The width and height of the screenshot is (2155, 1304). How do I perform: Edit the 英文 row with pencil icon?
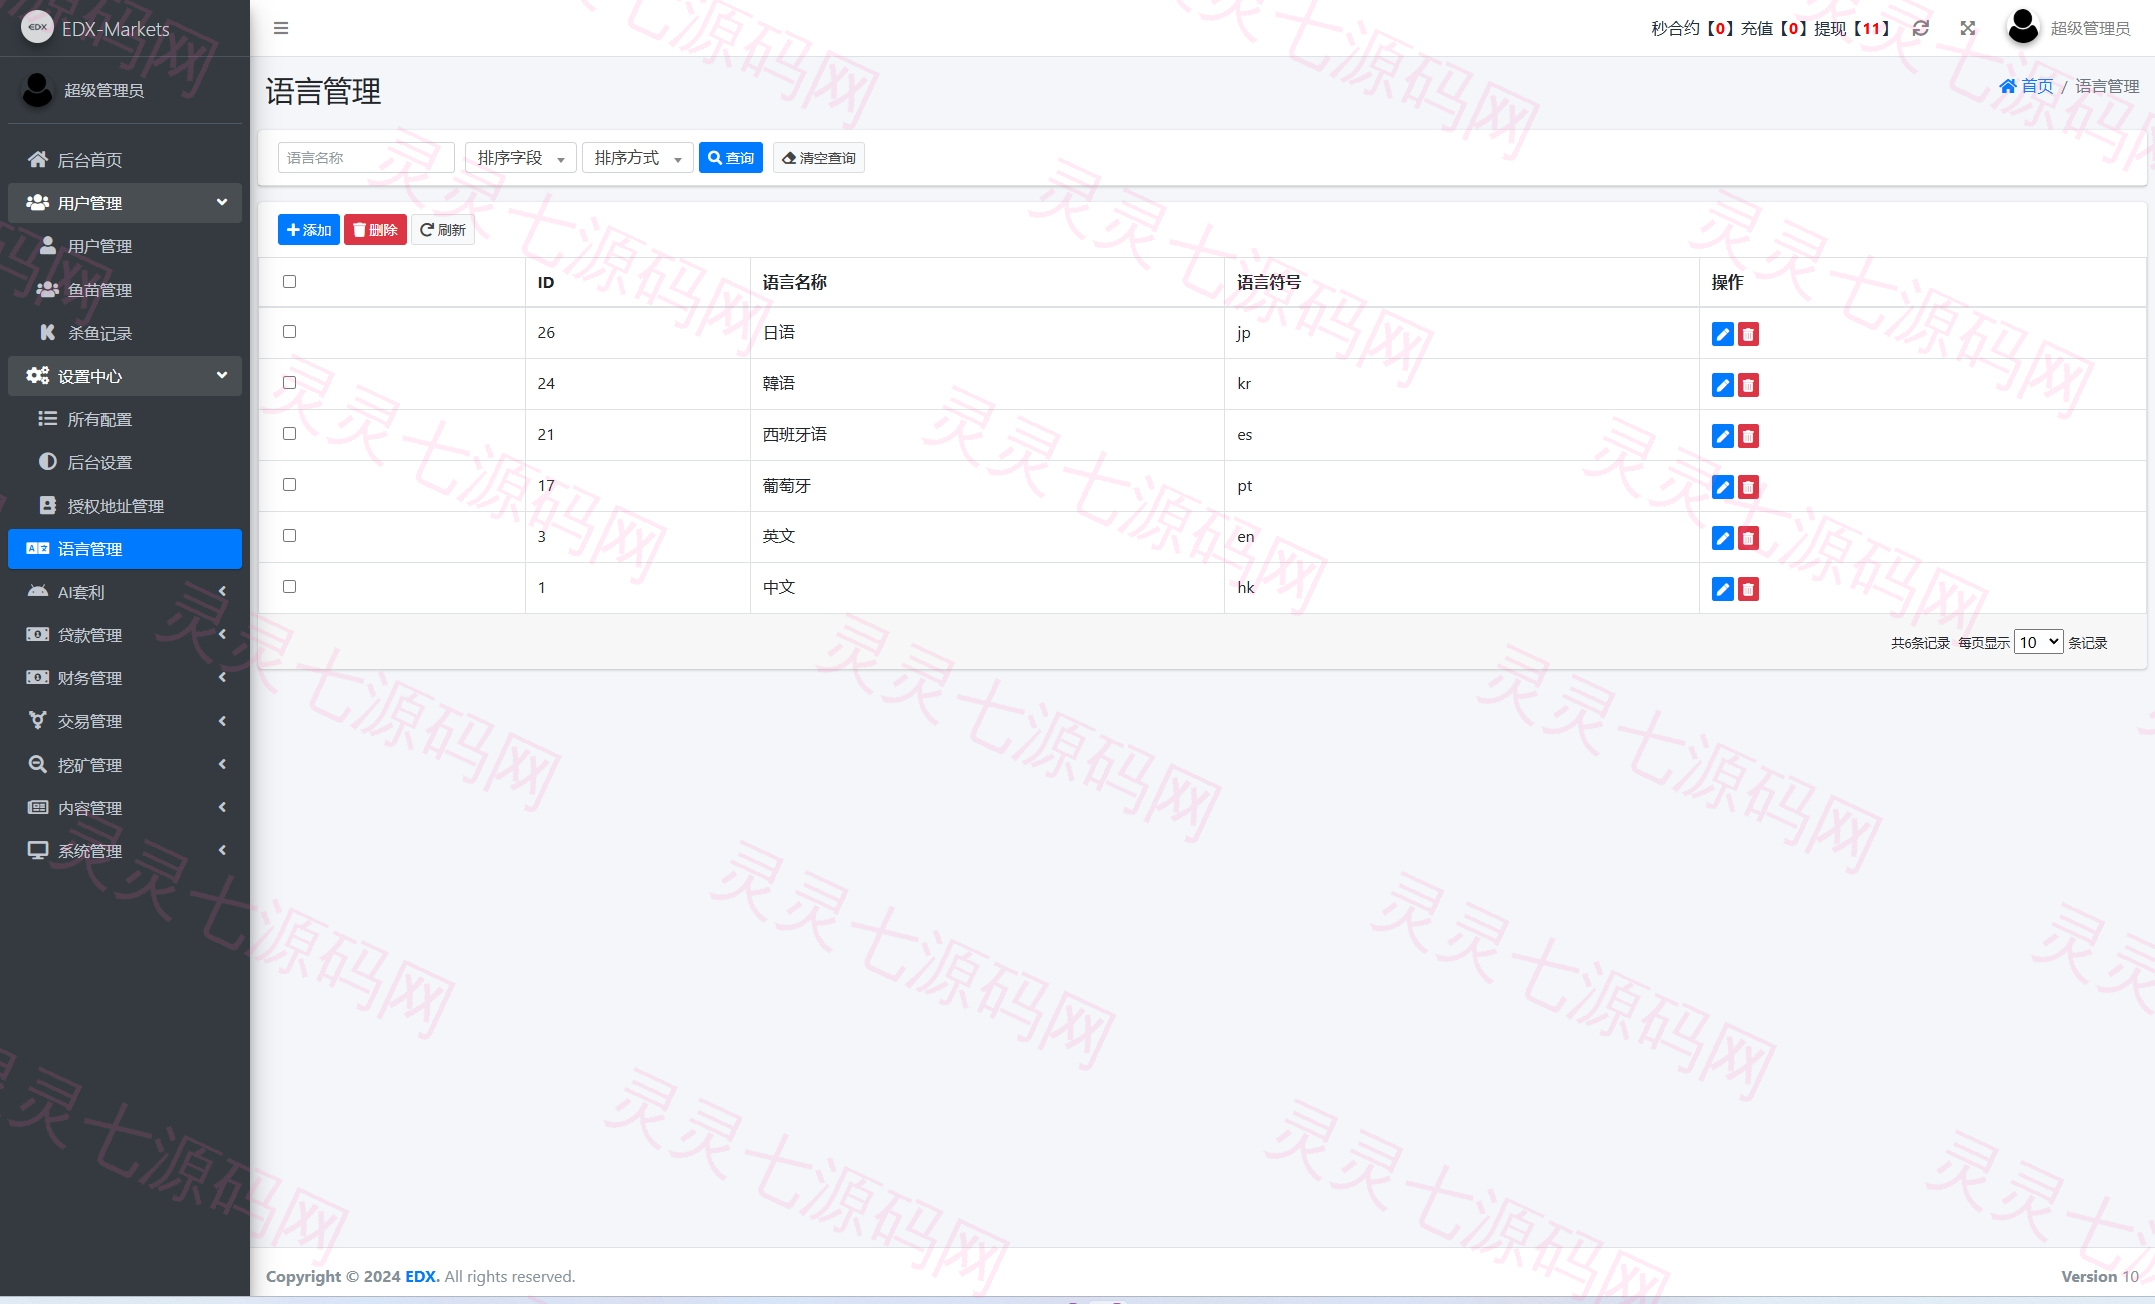1722,538
